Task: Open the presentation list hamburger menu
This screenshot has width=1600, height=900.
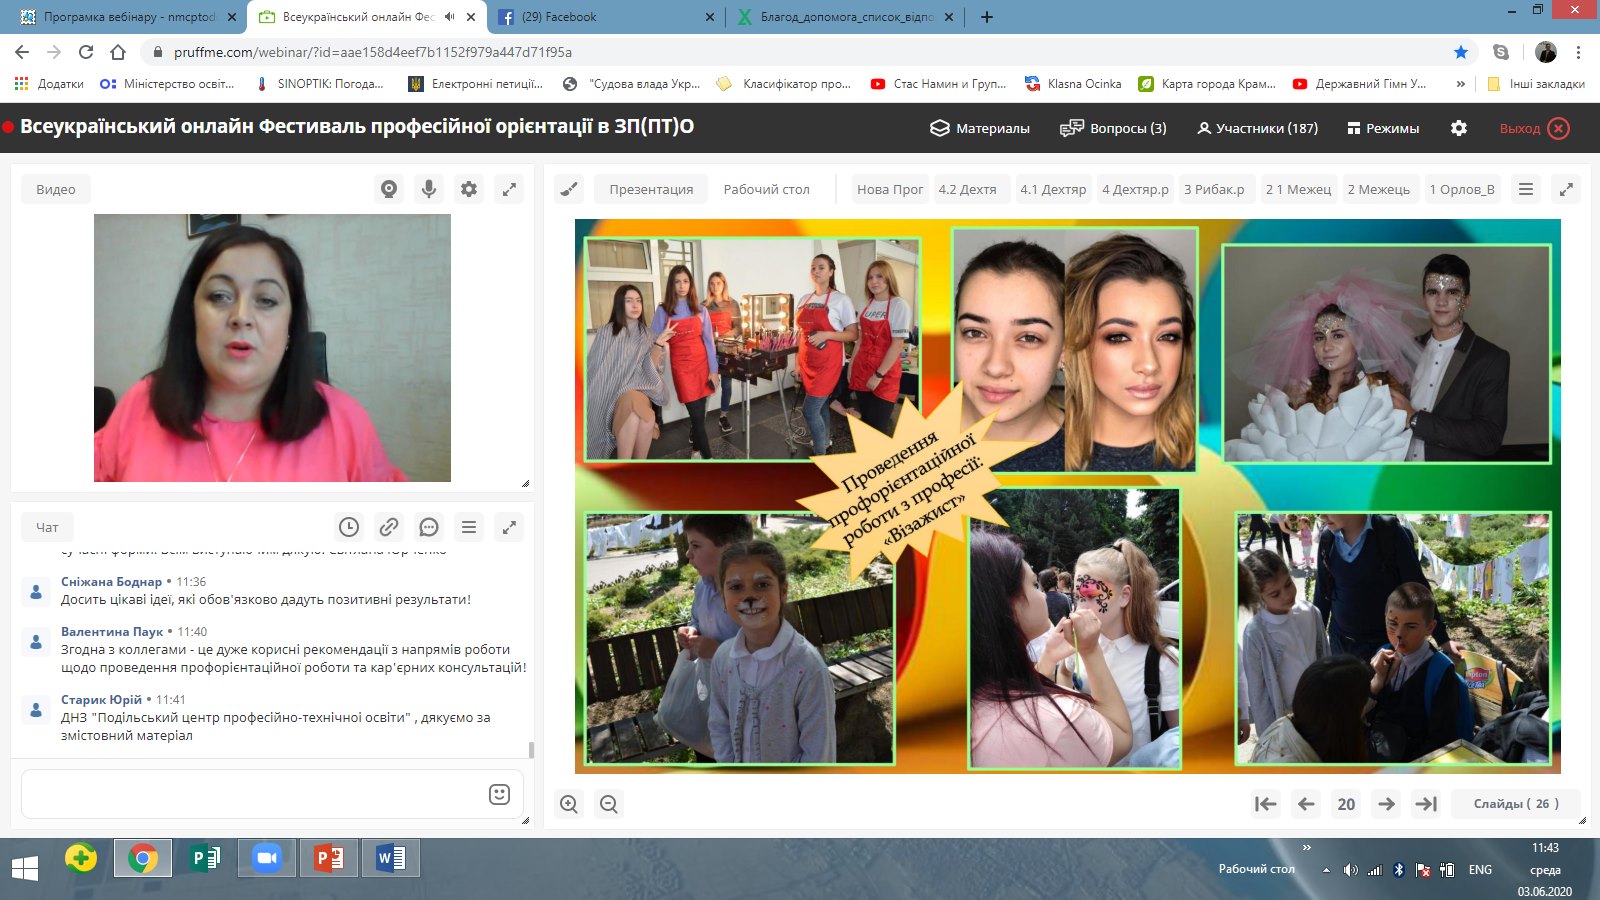Action: [1526, 189]
